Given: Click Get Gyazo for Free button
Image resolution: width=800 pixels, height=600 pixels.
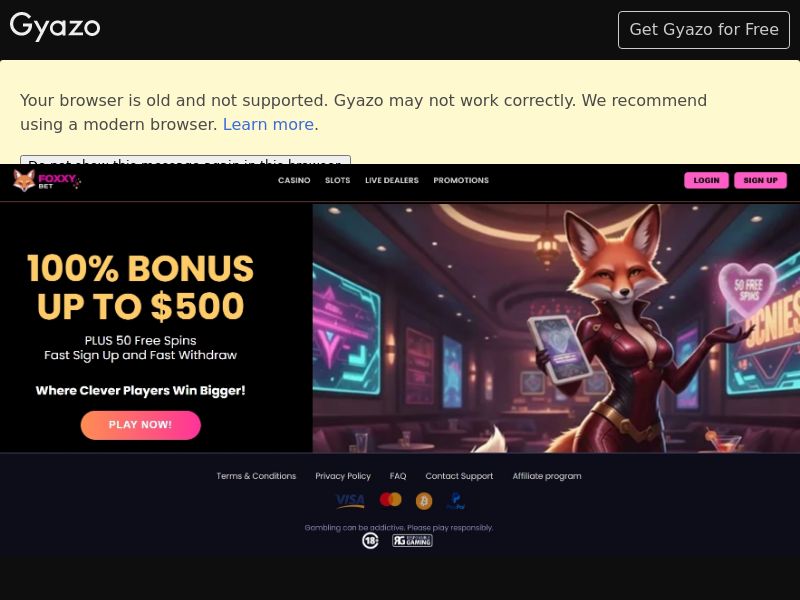Looking at the screenshot, I should (x=704, y=30).
